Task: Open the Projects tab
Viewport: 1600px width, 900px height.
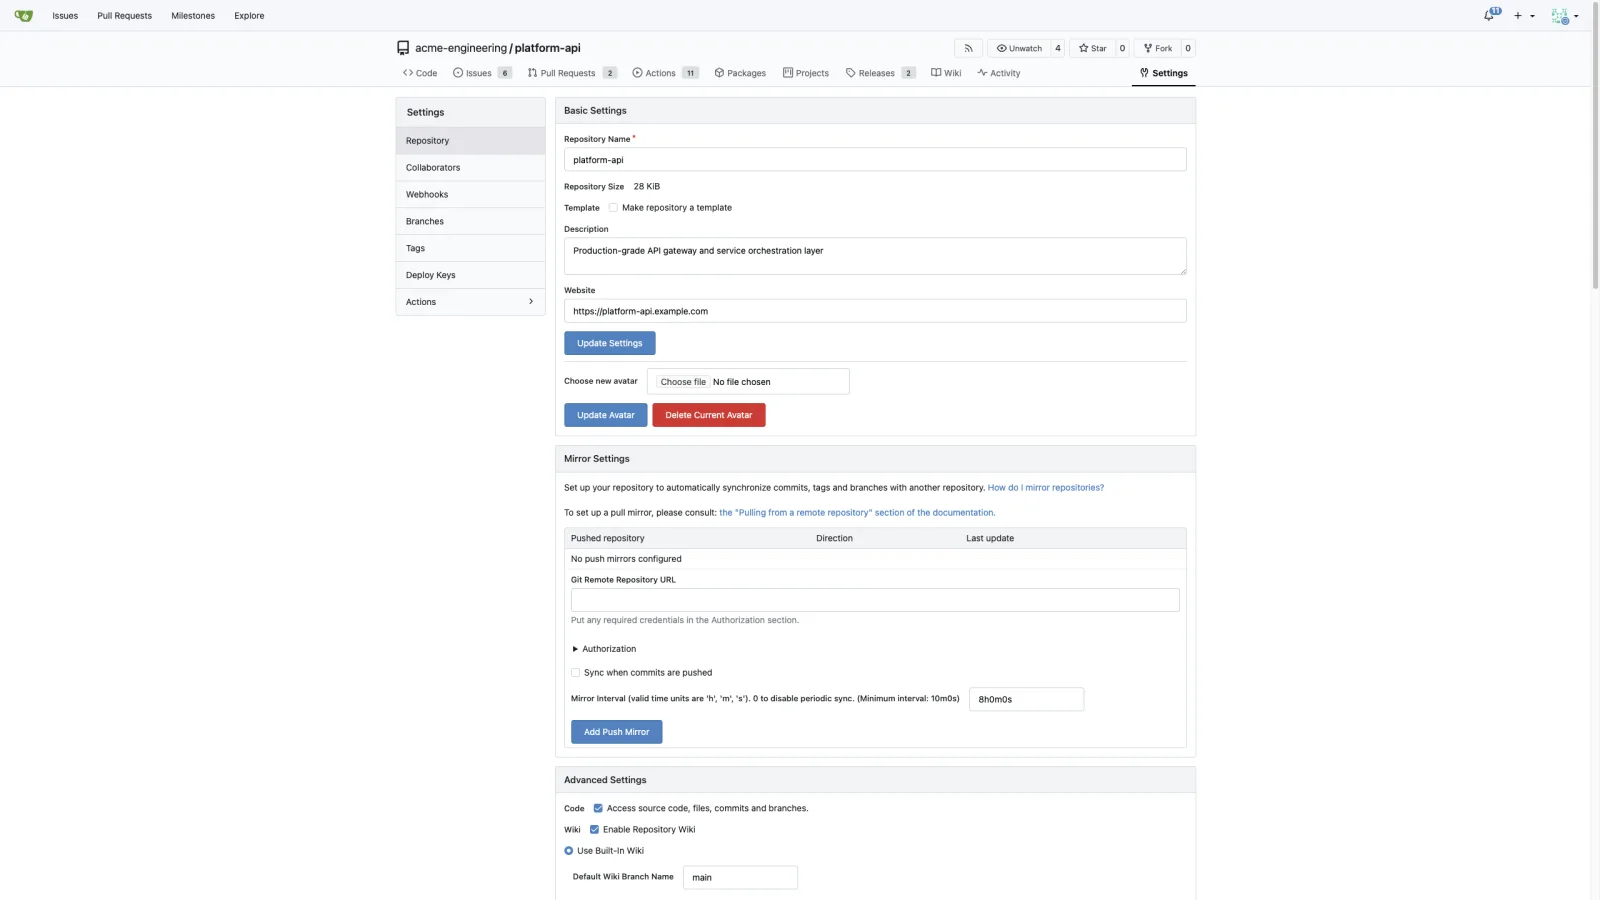Action: point(806,73)
